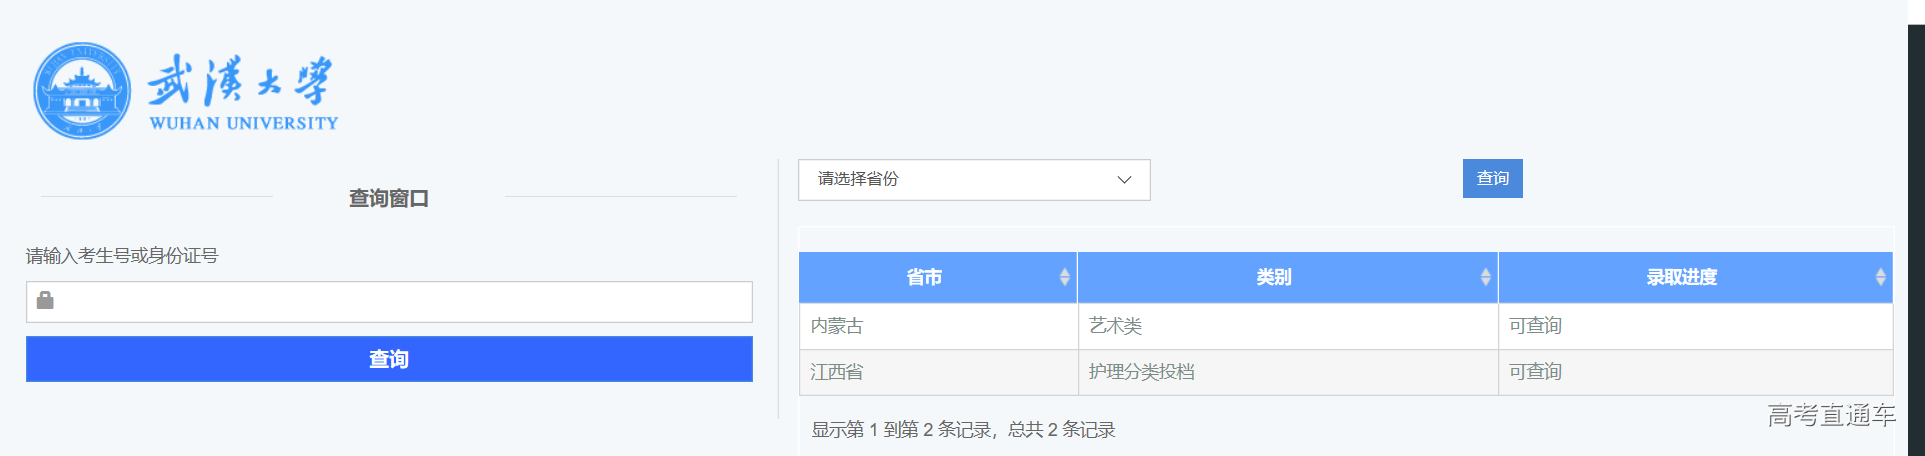Sort table by 类别 column header
Viewport: 1925px width, 456px height.
pyautogui.click(x=1288, y=277)
